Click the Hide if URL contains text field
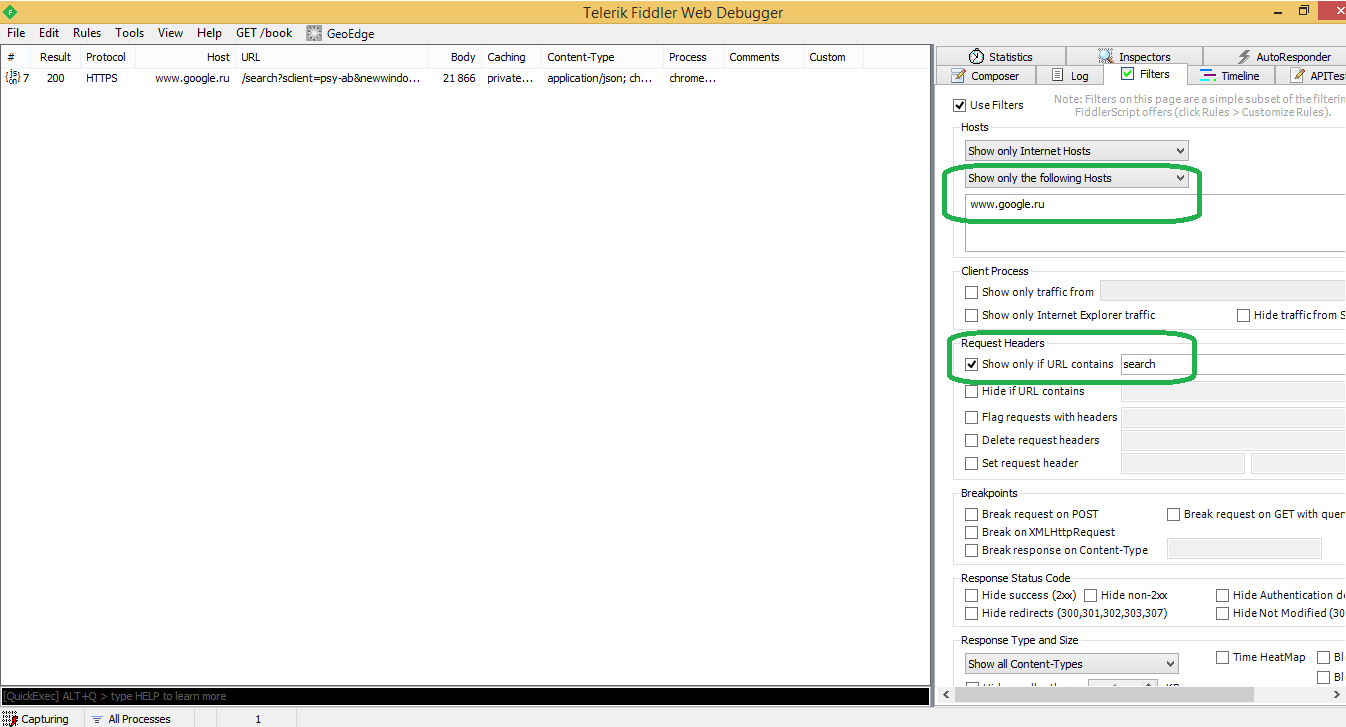Image resolution: width=1346 pixels, height=727 pixels. coord(1233,391)
